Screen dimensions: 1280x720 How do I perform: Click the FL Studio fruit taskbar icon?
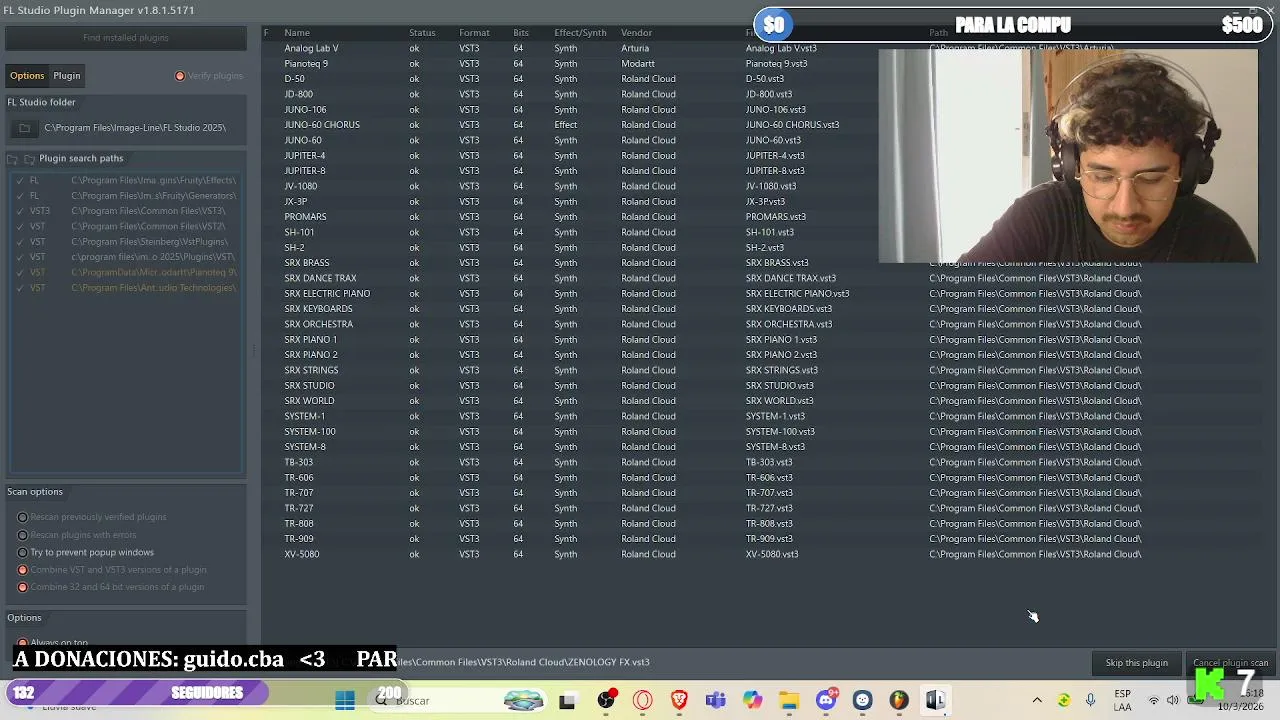click(x=899, y=700)
